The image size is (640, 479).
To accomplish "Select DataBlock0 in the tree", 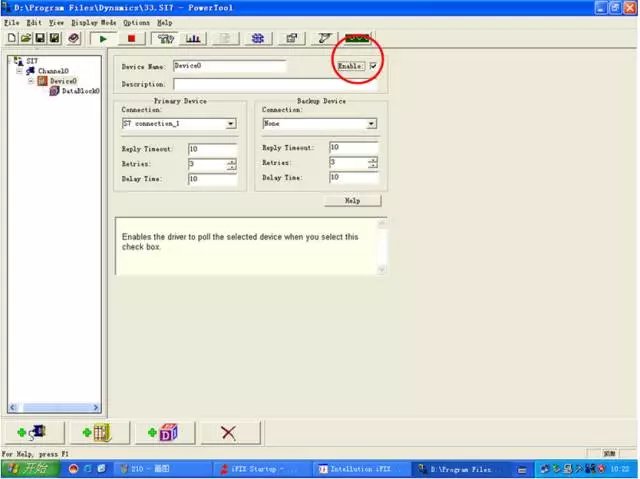I will click(80, 91).
